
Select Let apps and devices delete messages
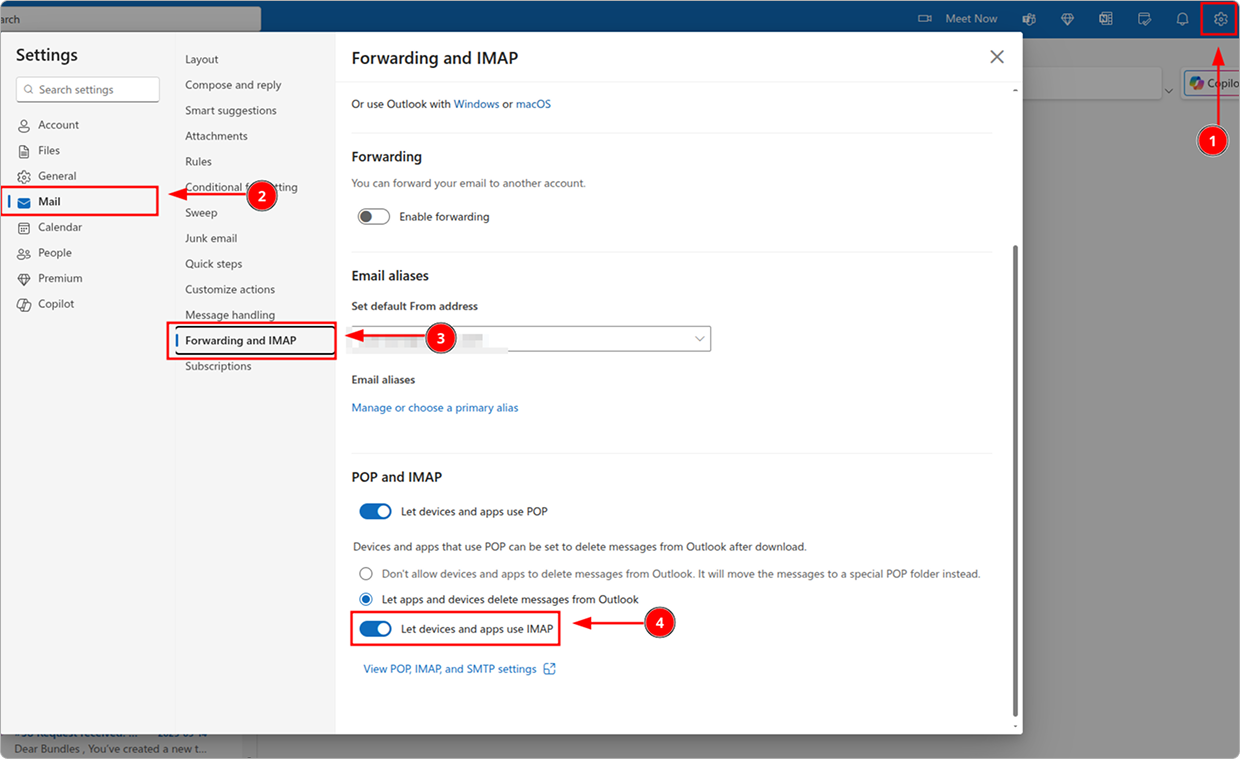pyautogui.click(x=366, y=599)
